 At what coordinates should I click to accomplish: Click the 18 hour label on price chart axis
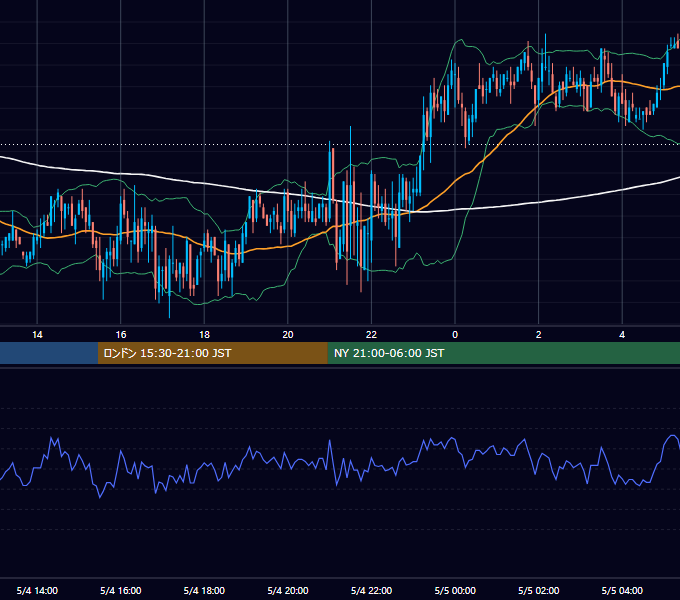pos(204,335)
